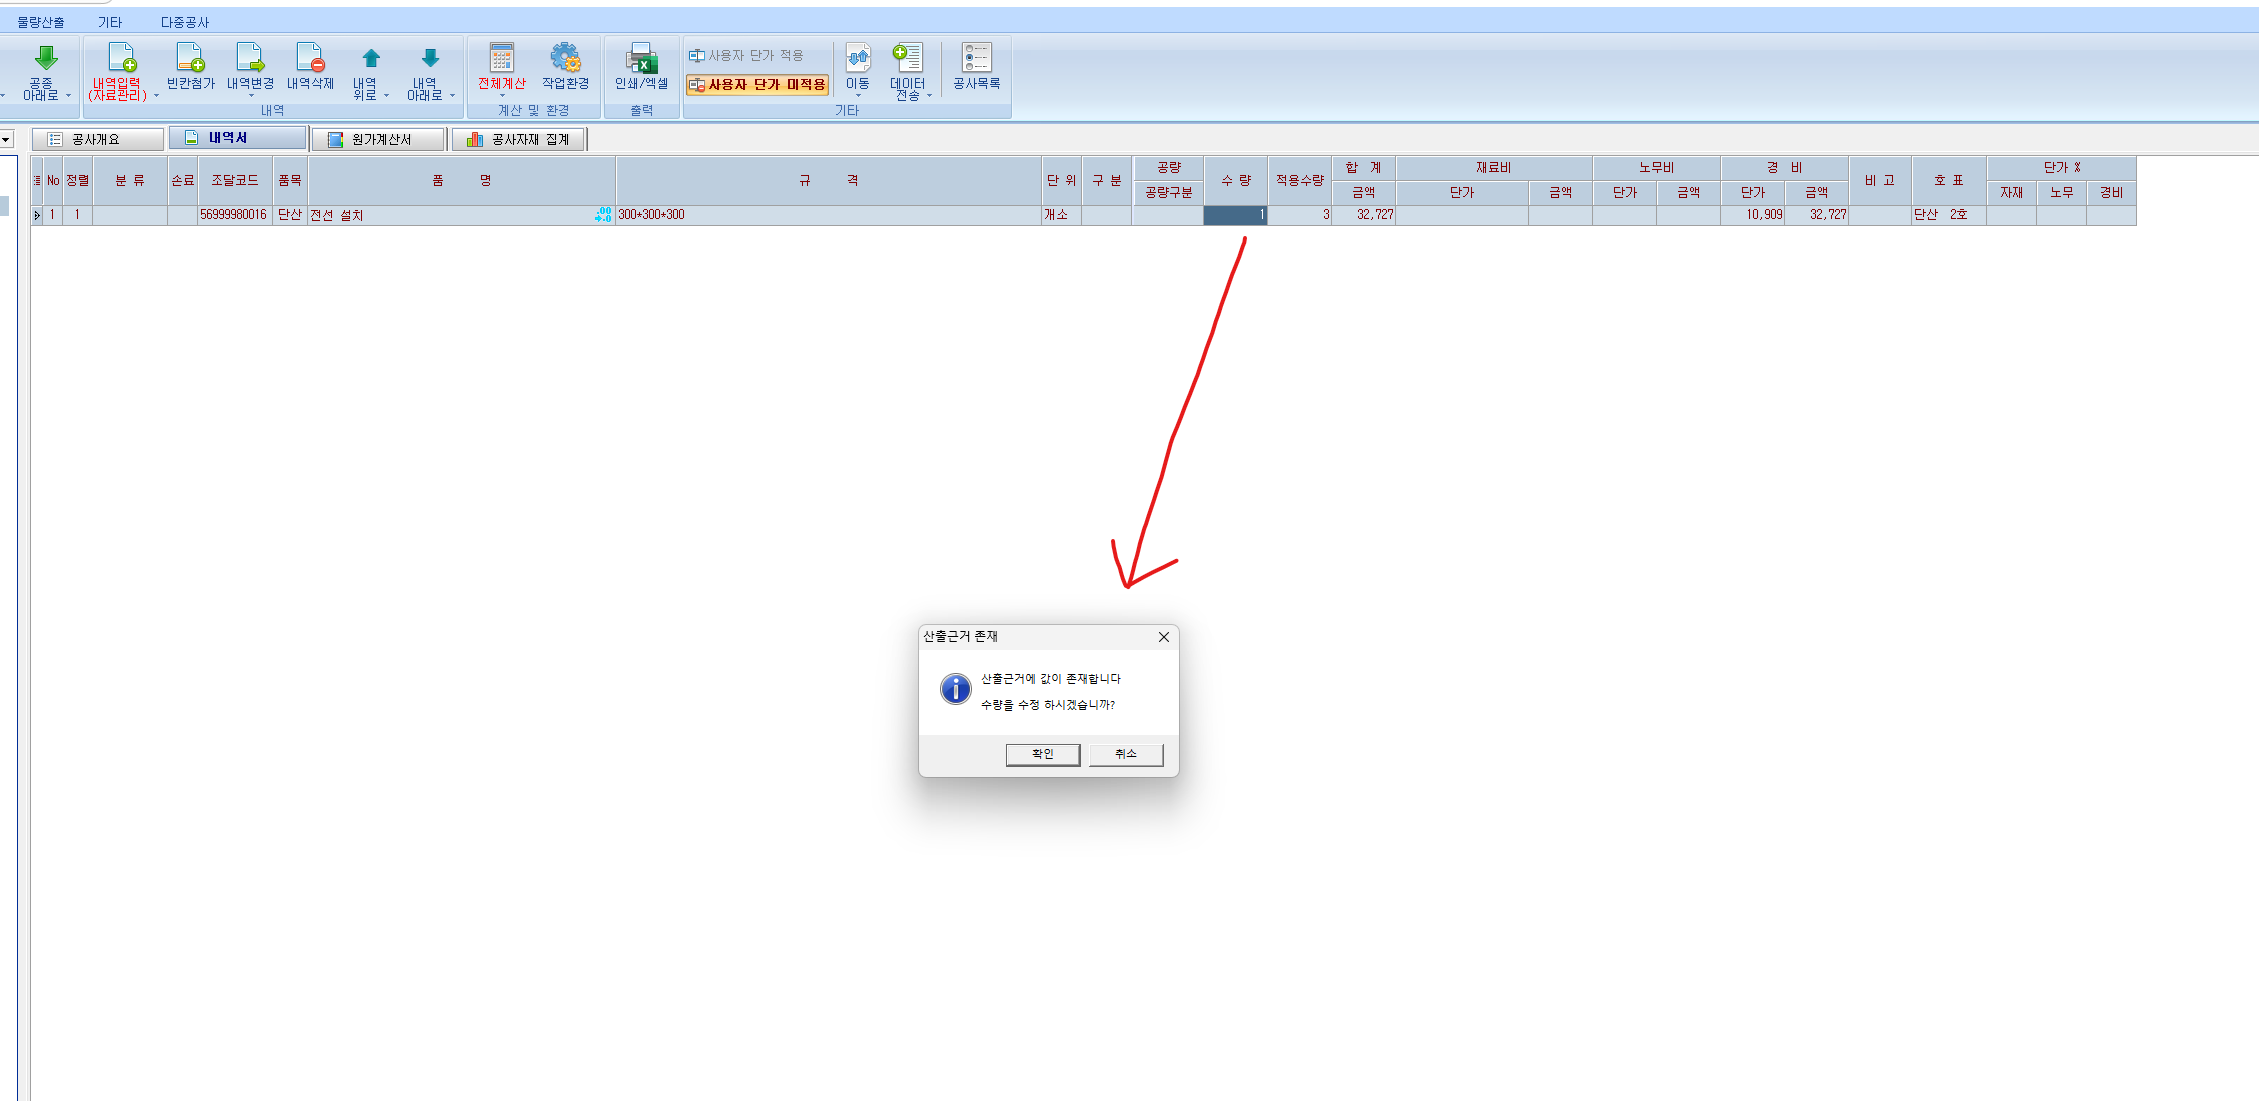
Task: Expand the 내역 아래로 dropdown arrow
Action: coord(452,96)
